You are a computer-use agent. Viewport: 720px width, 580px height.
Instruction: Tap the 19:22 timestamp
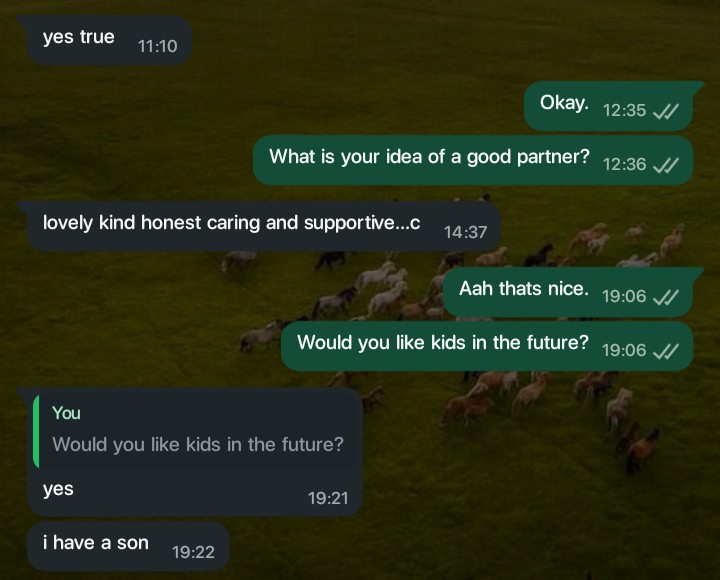193,551
